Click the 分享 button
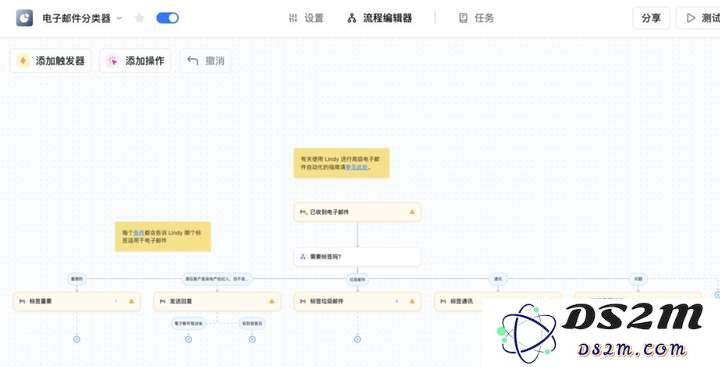This screenshot has height=367, width=720. [651, 18]
